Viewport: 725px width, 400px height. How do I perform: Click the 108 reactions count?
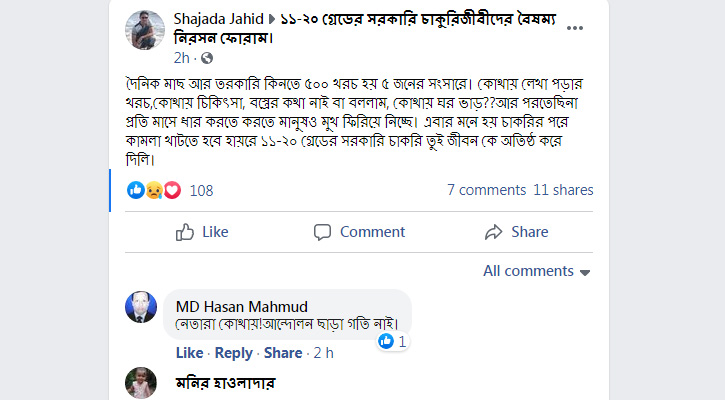[x=201, y=190]
